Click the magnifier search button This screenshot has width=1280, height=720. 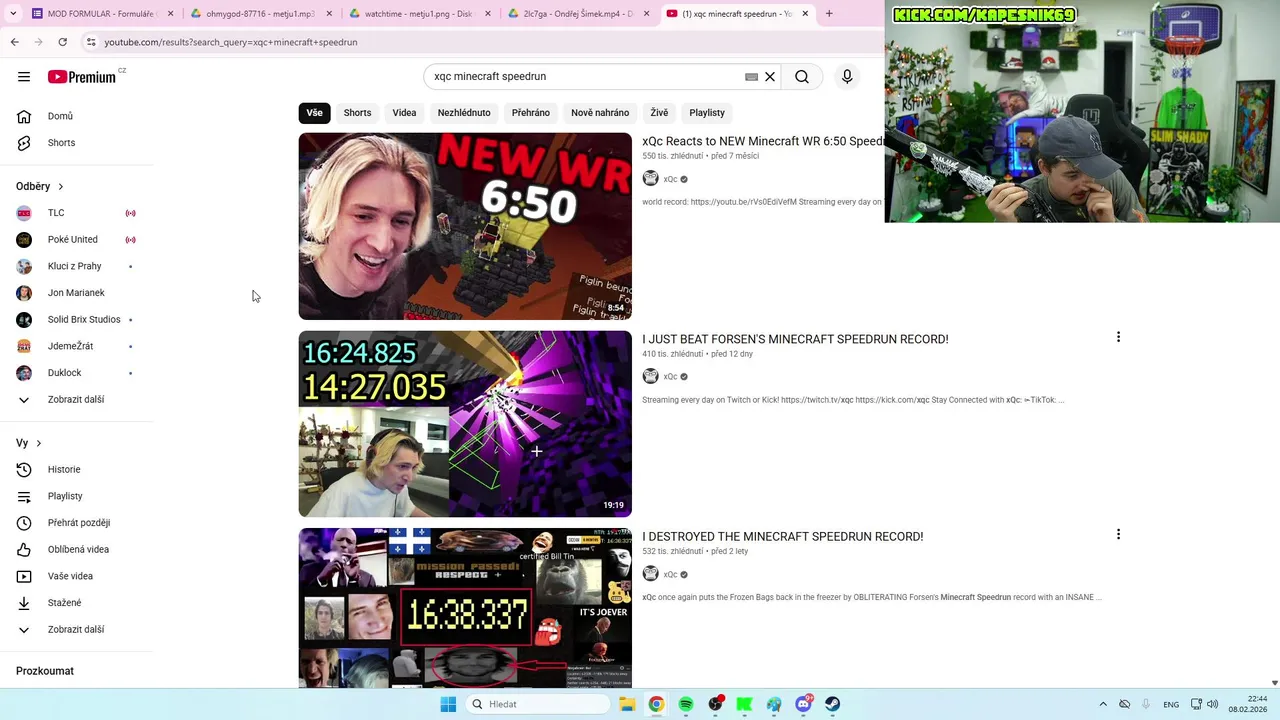[802, 77]
